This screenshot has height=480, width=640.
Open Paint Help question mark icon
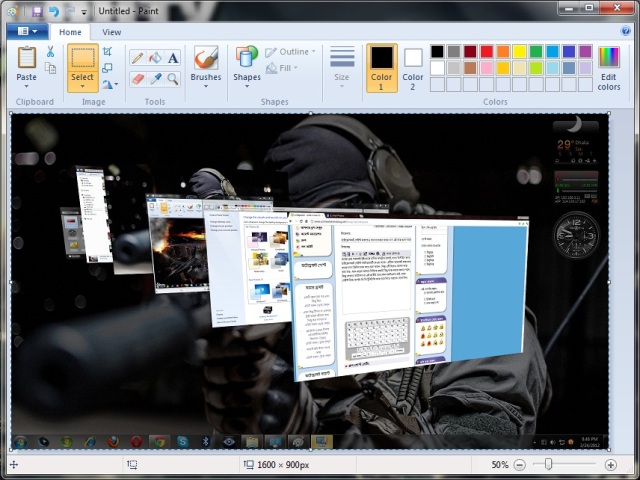(625, 31)
